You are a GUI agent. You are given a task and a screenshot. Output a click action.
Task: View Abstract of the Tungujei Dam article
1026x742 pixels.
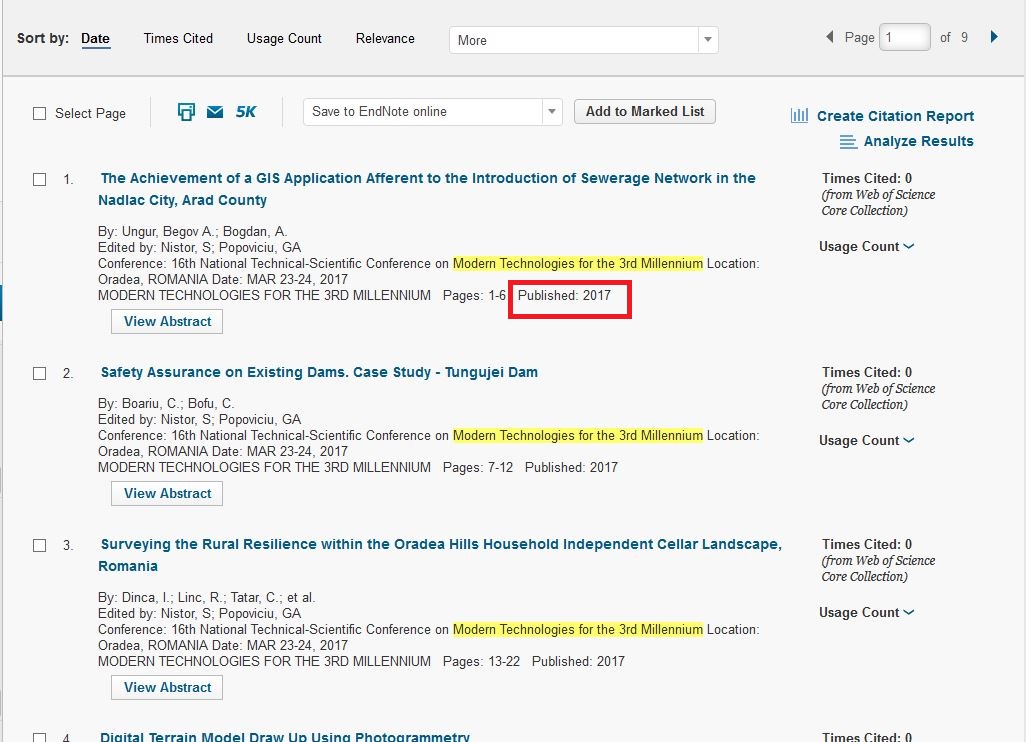[167, 494]
